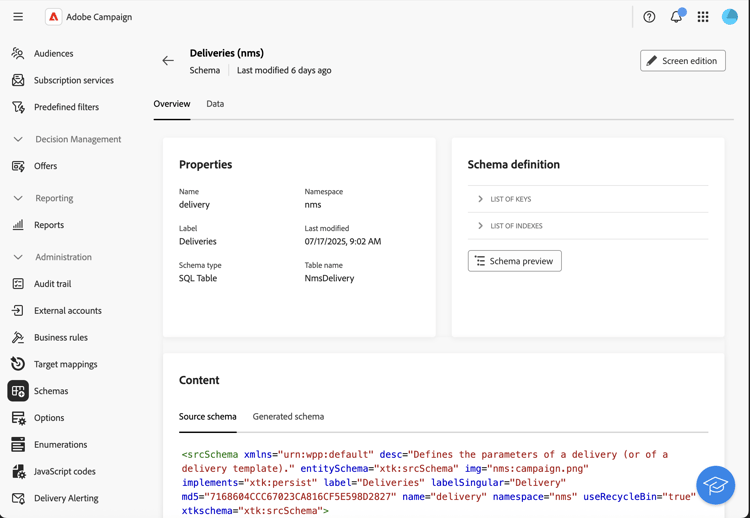750x518 pixels.
Task: Open the hamburger navigation menu
Action: coord(18,17)
